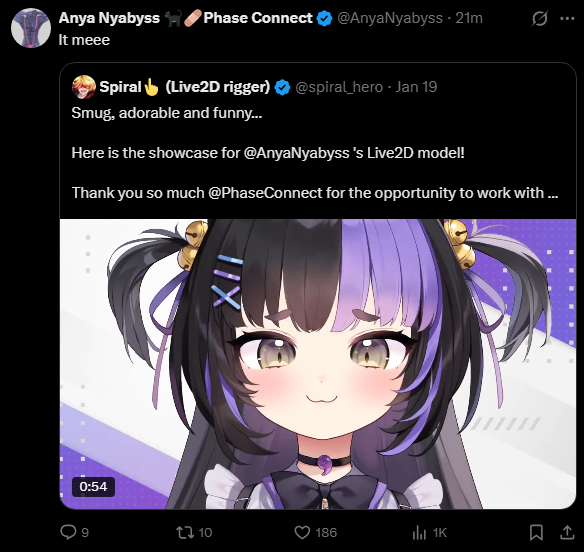Open Anya Nyabyss display name
584x552 pixels.
[109, 18]
